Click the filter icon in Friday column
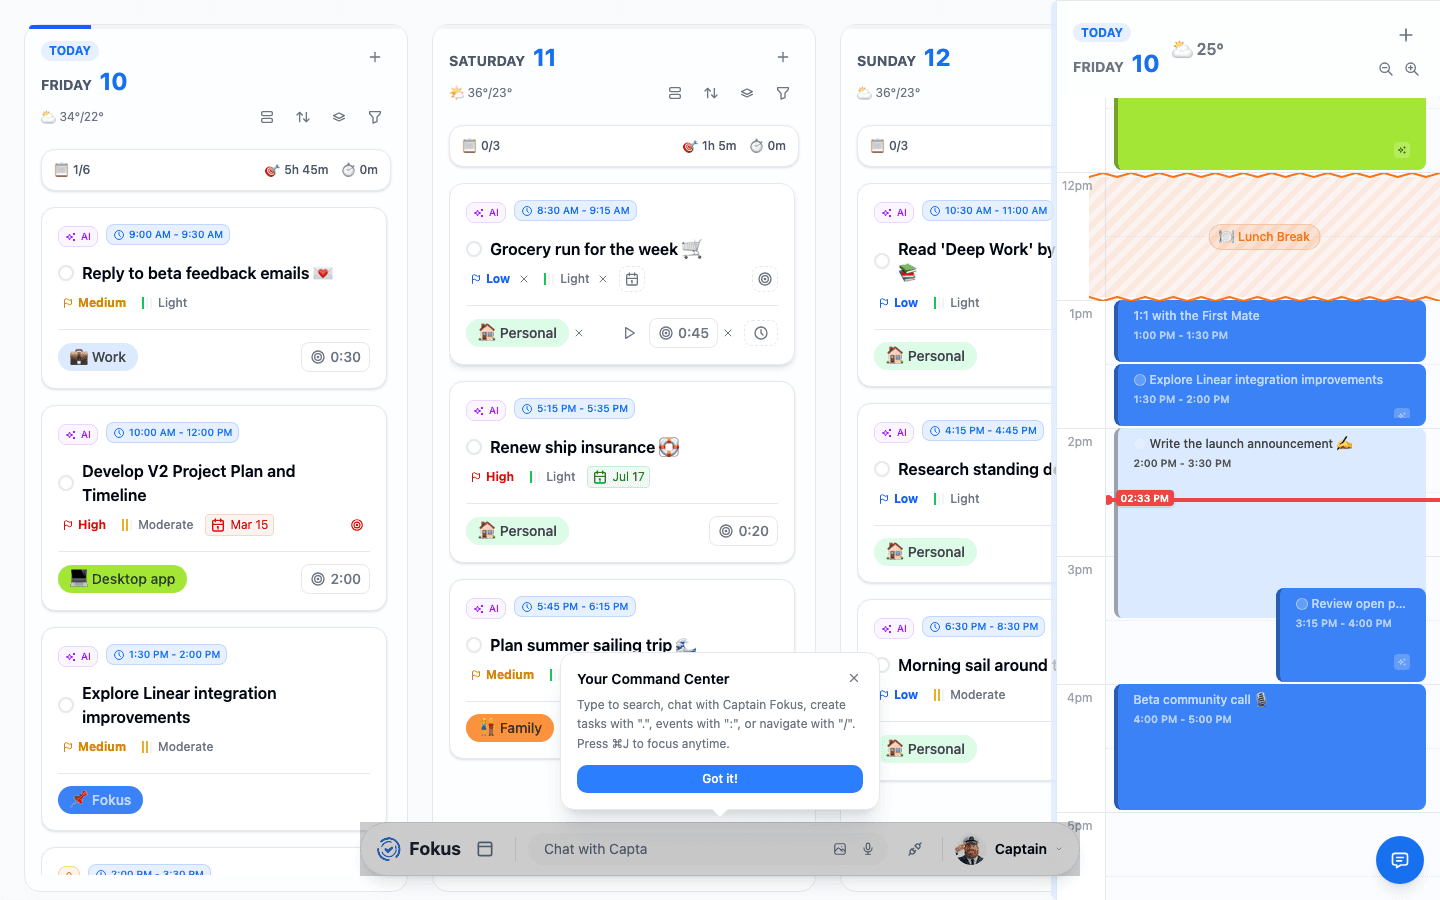The image size is (1440, 900). coord(375,117)
